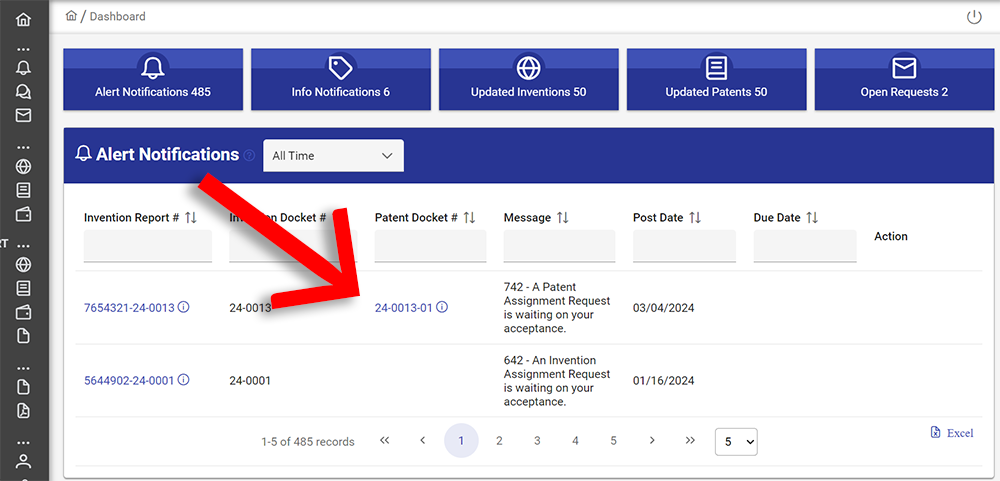The width and height of the screenshot is (1000, 481).
Task: Go to next page of records
Action: coord(652,441)
